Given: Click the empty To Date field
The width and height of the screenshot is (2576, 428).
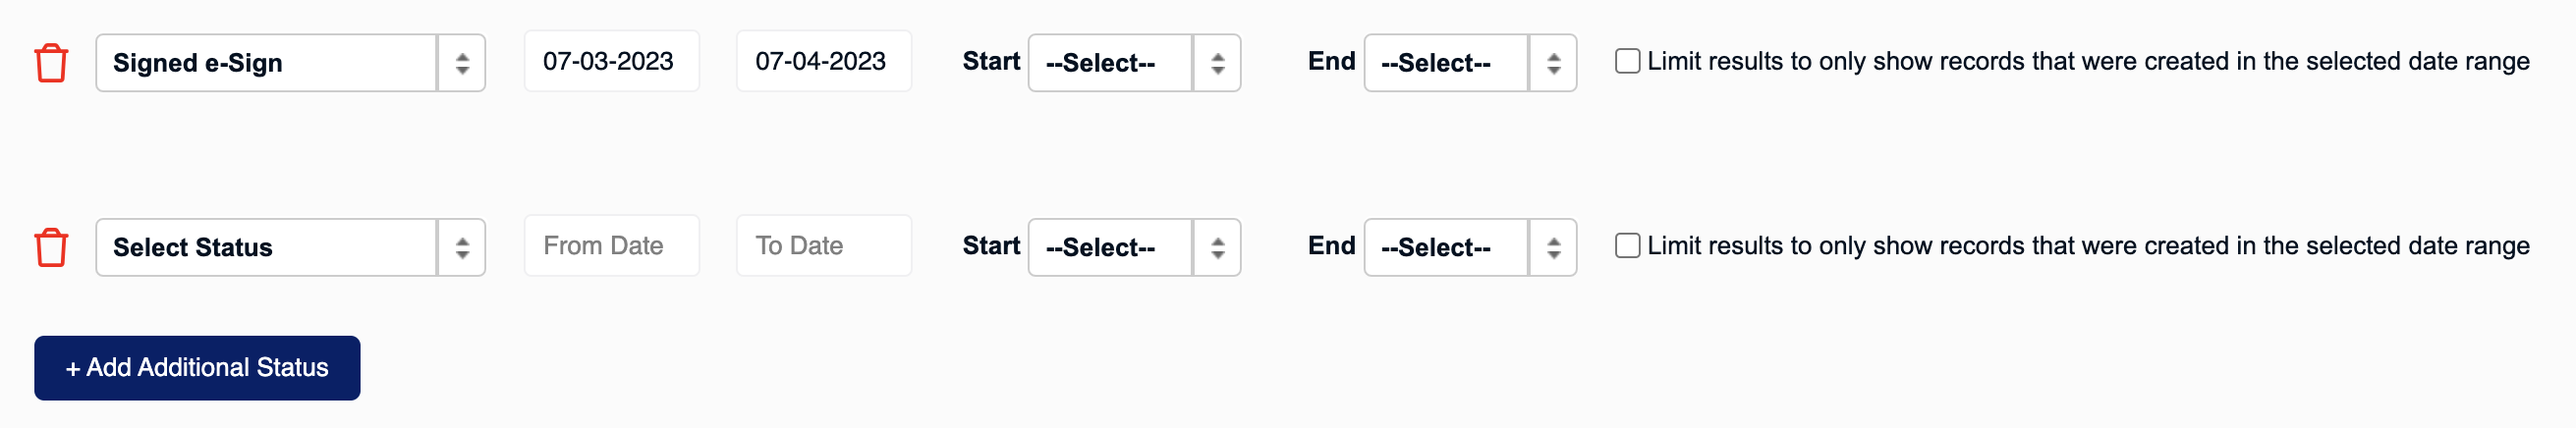Looking at the screenshot, I should [824, 245].
